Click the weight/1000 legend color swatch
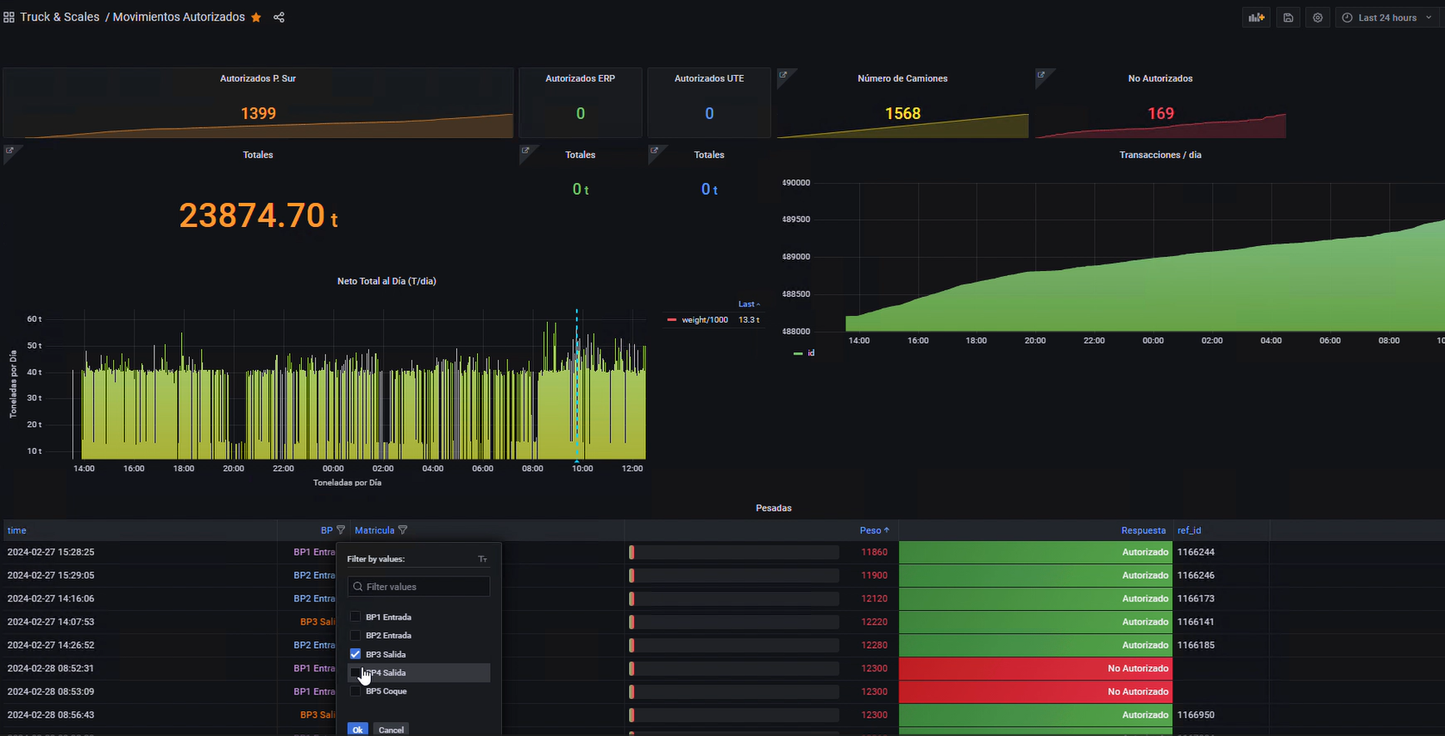This screenshot has height=736, width=1445. (x=671, y=320)
